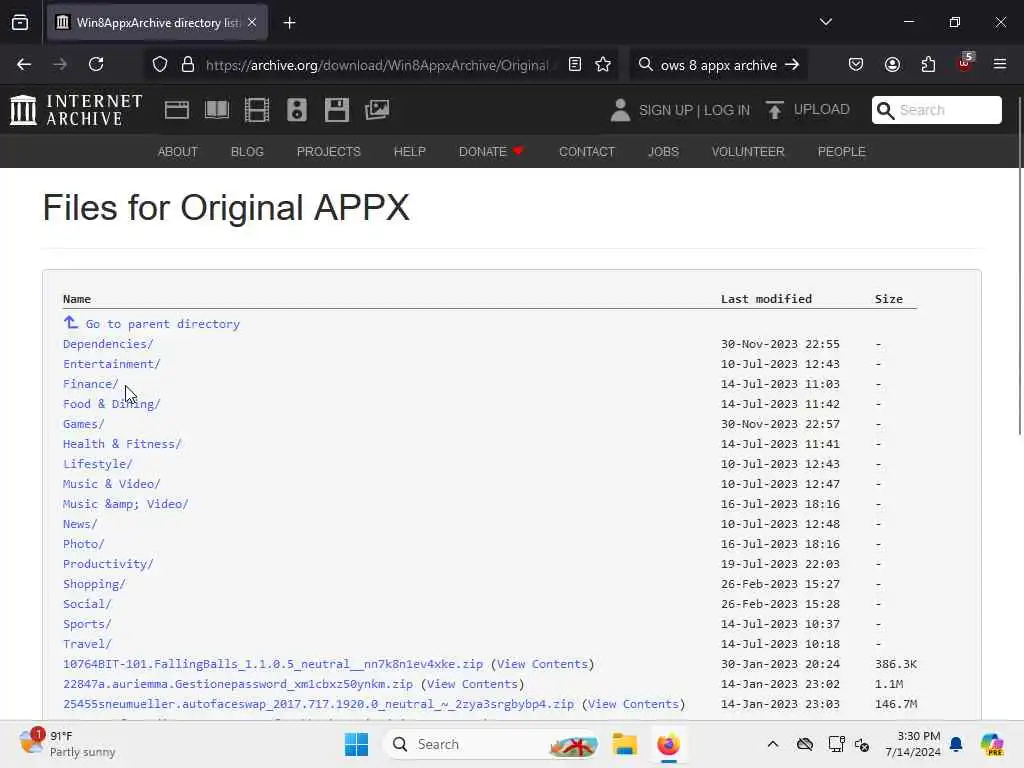This screenshot has height=768, width=1024.
Task: Click the Internet Archive logo
Action: 76,110
